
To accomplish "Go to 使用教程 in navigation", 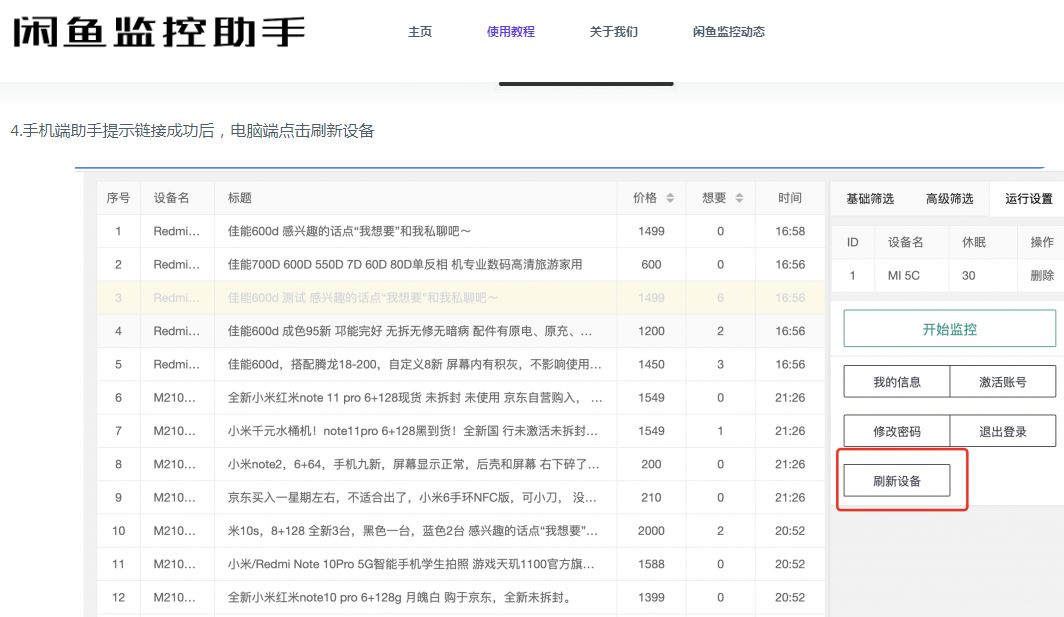I will (x=511, y=32).
